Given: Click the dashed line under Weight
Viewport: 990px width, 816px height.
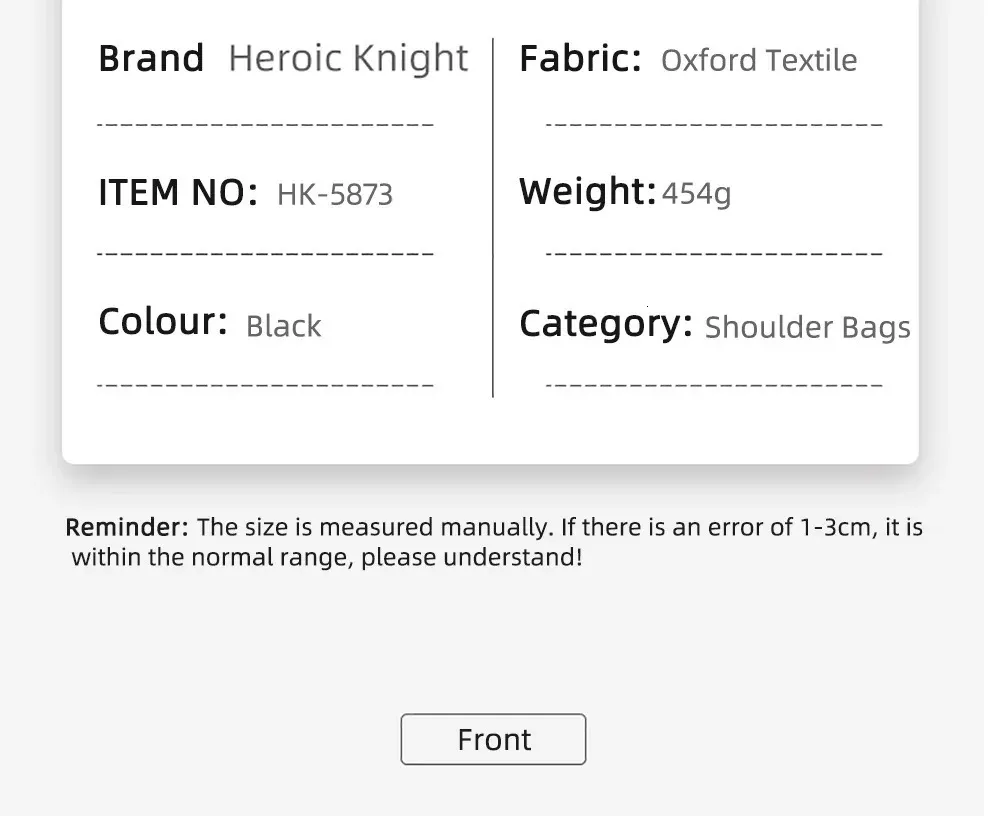Looking at the screenshot, I should click(x=714, y=253).
